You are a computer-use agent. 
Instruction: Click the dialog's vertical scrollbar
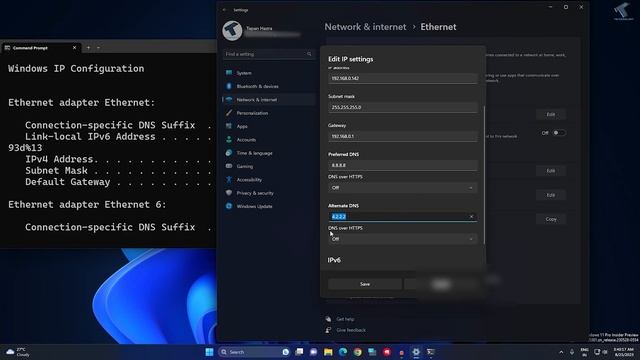[484, 176]
